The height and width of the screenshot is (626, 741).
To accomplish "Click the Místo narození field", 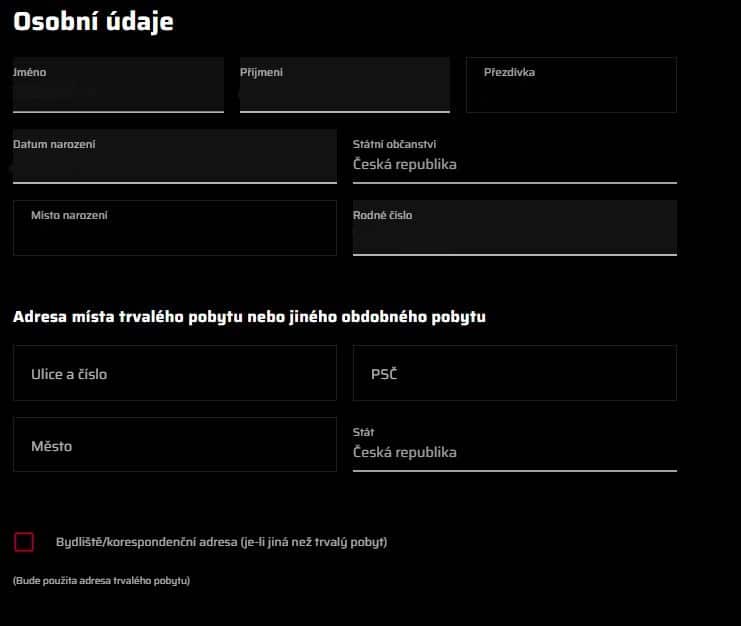I will (x=175, y=228).
